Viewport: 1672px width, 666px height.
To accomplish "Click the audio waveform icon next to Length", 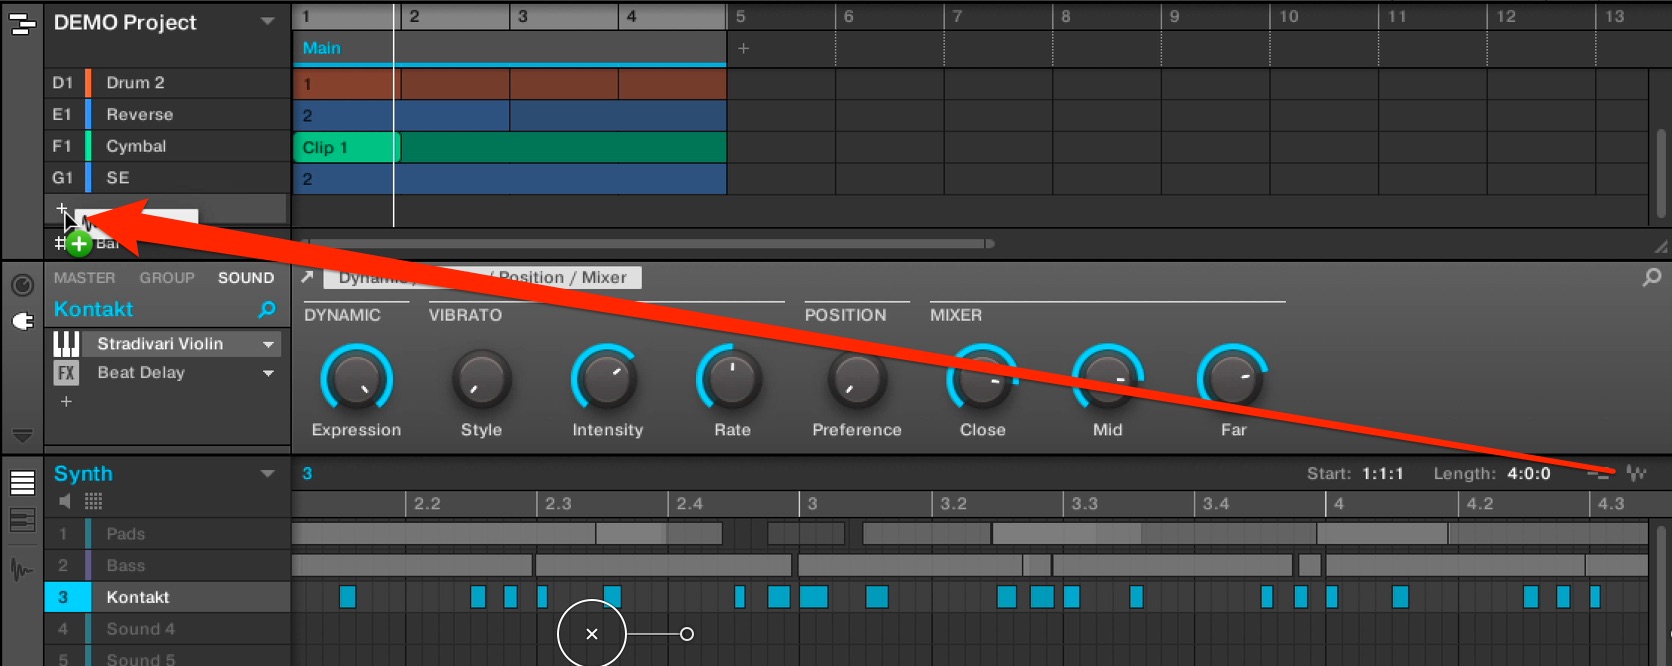I will (1636, 473).
